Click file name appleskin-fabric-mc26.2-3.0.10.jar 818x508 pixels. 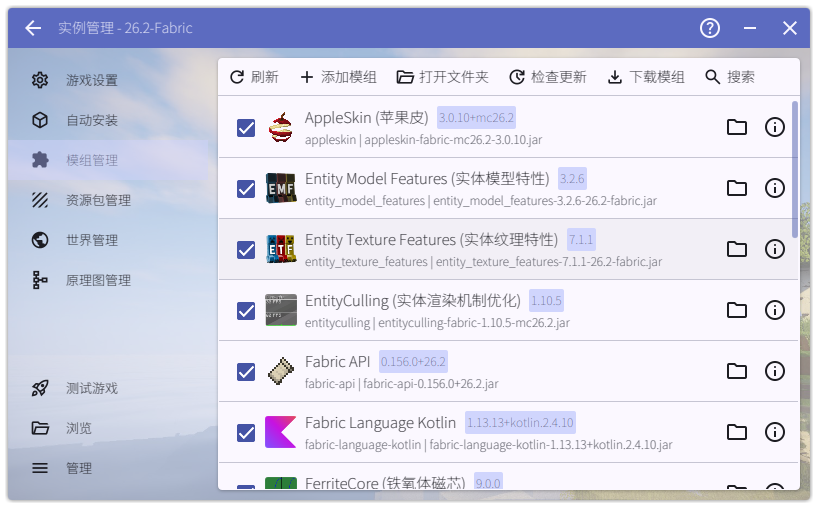coord(453,140)
